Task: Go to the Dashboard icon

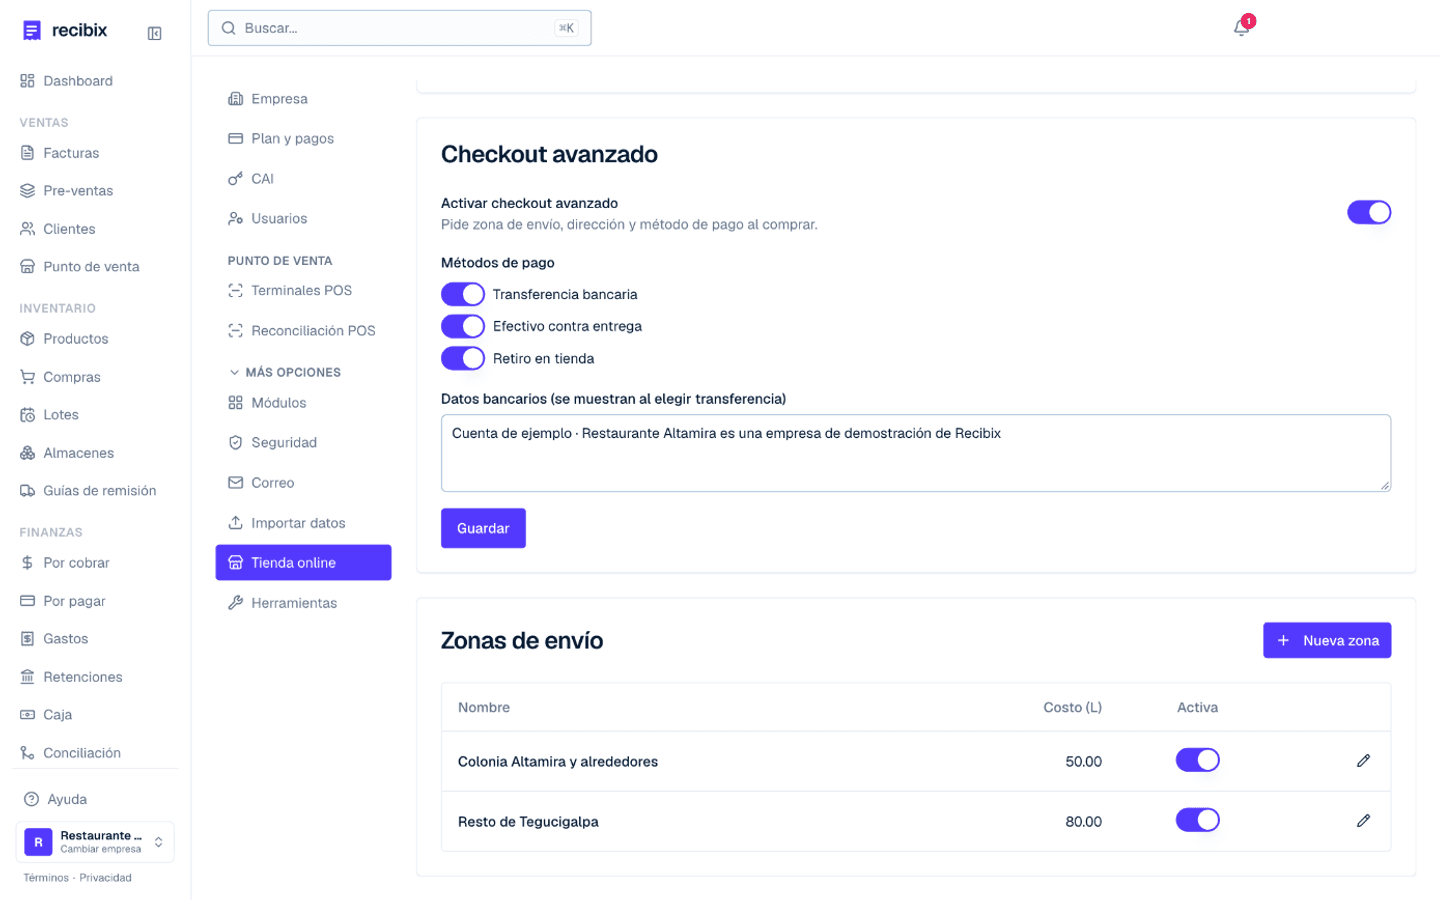Action: coord(27,81)
